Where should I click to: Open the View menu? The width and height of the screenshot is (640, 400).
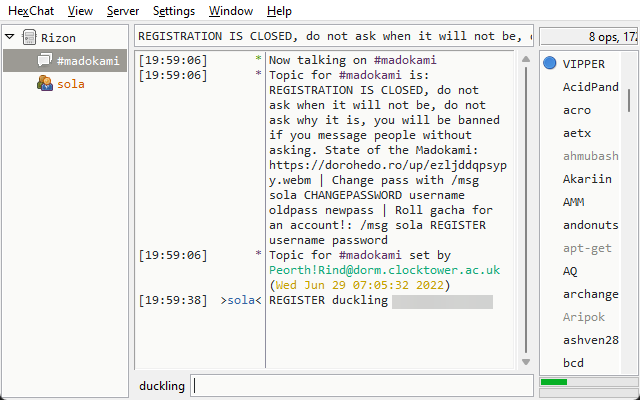click(81, 11)
